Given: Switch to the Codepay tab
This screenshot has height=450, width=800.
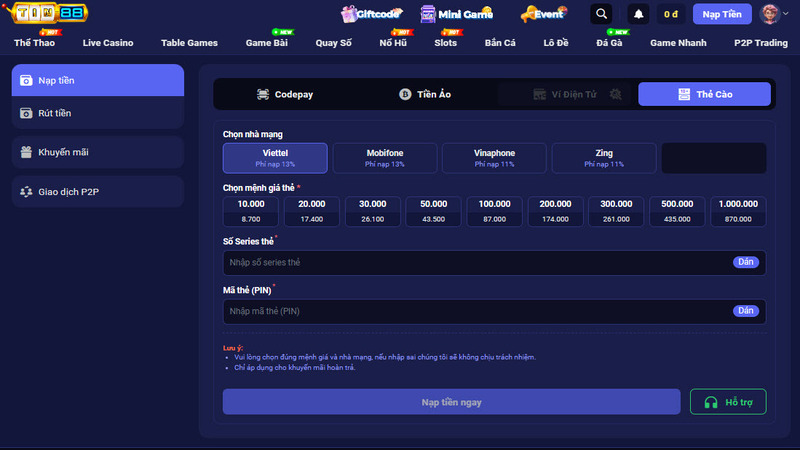Looking at the screenshot, I should [285, 94].
